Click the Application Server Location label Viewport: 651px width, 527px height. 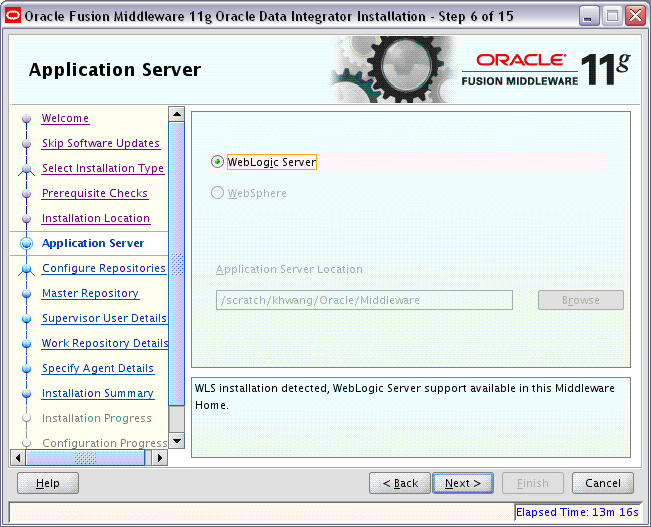[x=289, y=269]
